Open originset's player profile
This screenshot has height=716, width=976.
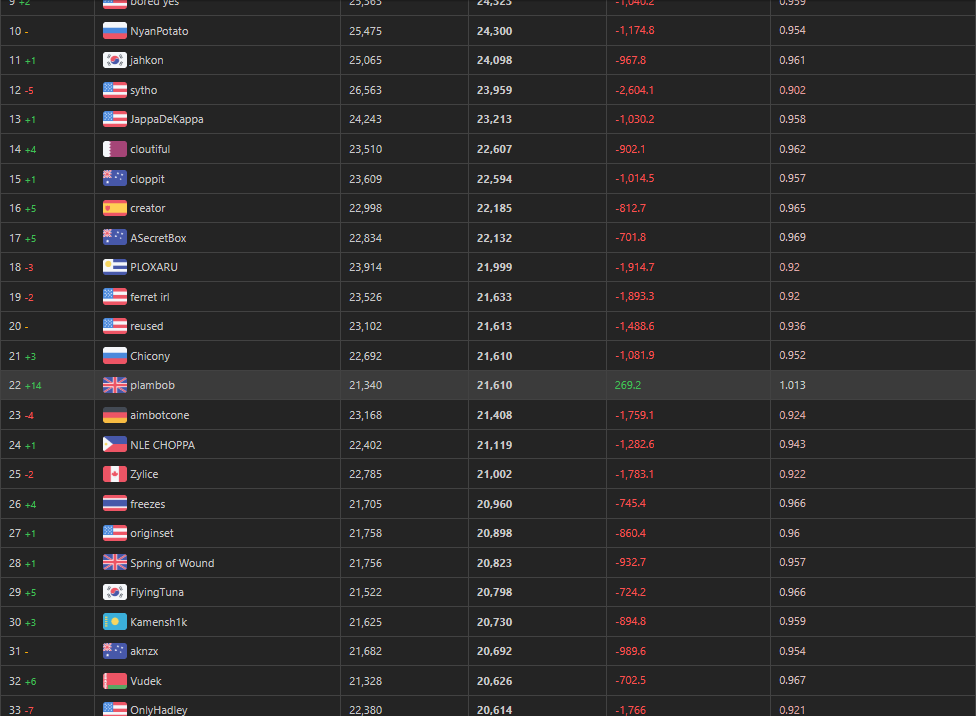(152, 534)
